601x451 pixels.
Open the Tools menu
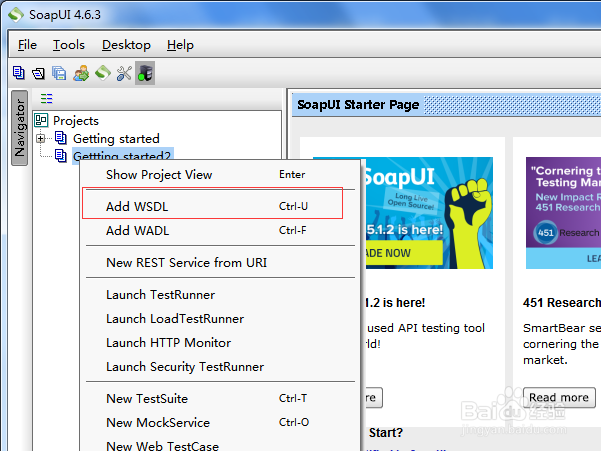tap(69, 45)
